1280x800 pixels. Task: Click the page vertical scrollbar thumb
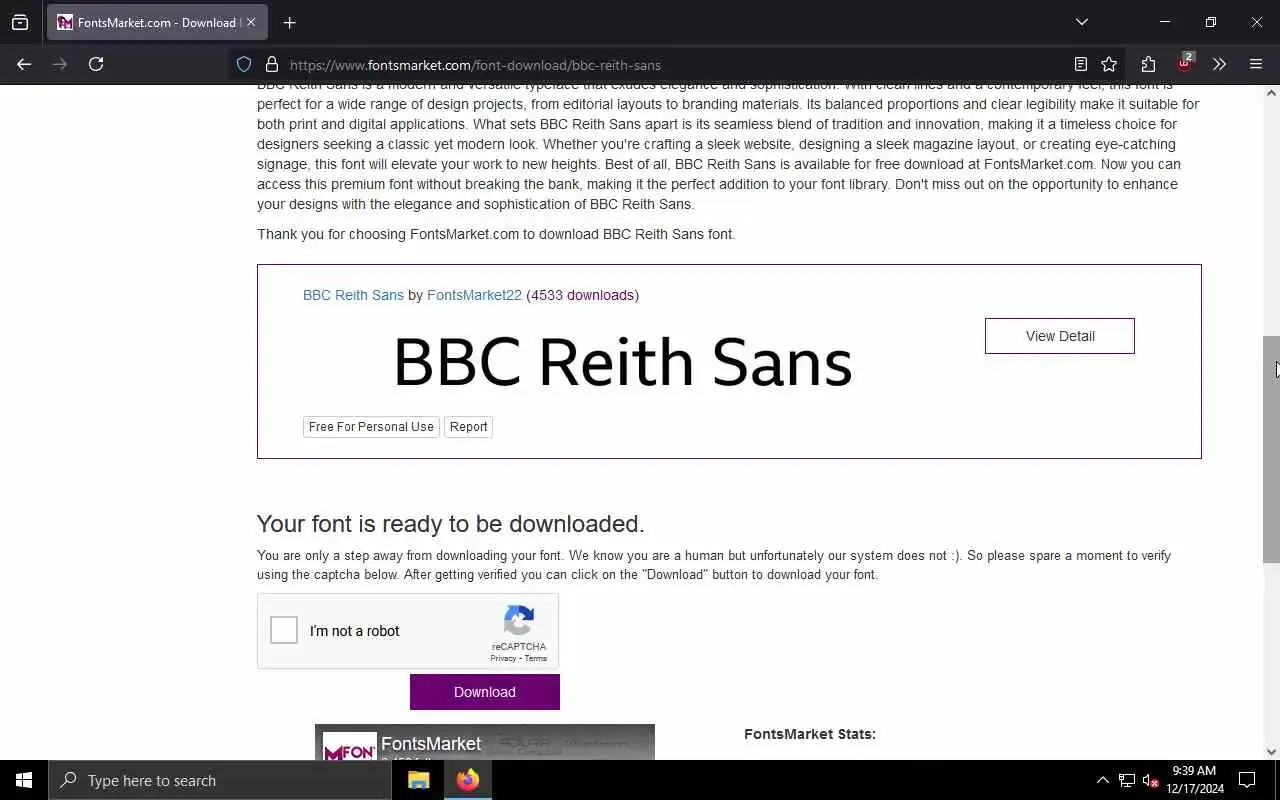(1271, 449)
